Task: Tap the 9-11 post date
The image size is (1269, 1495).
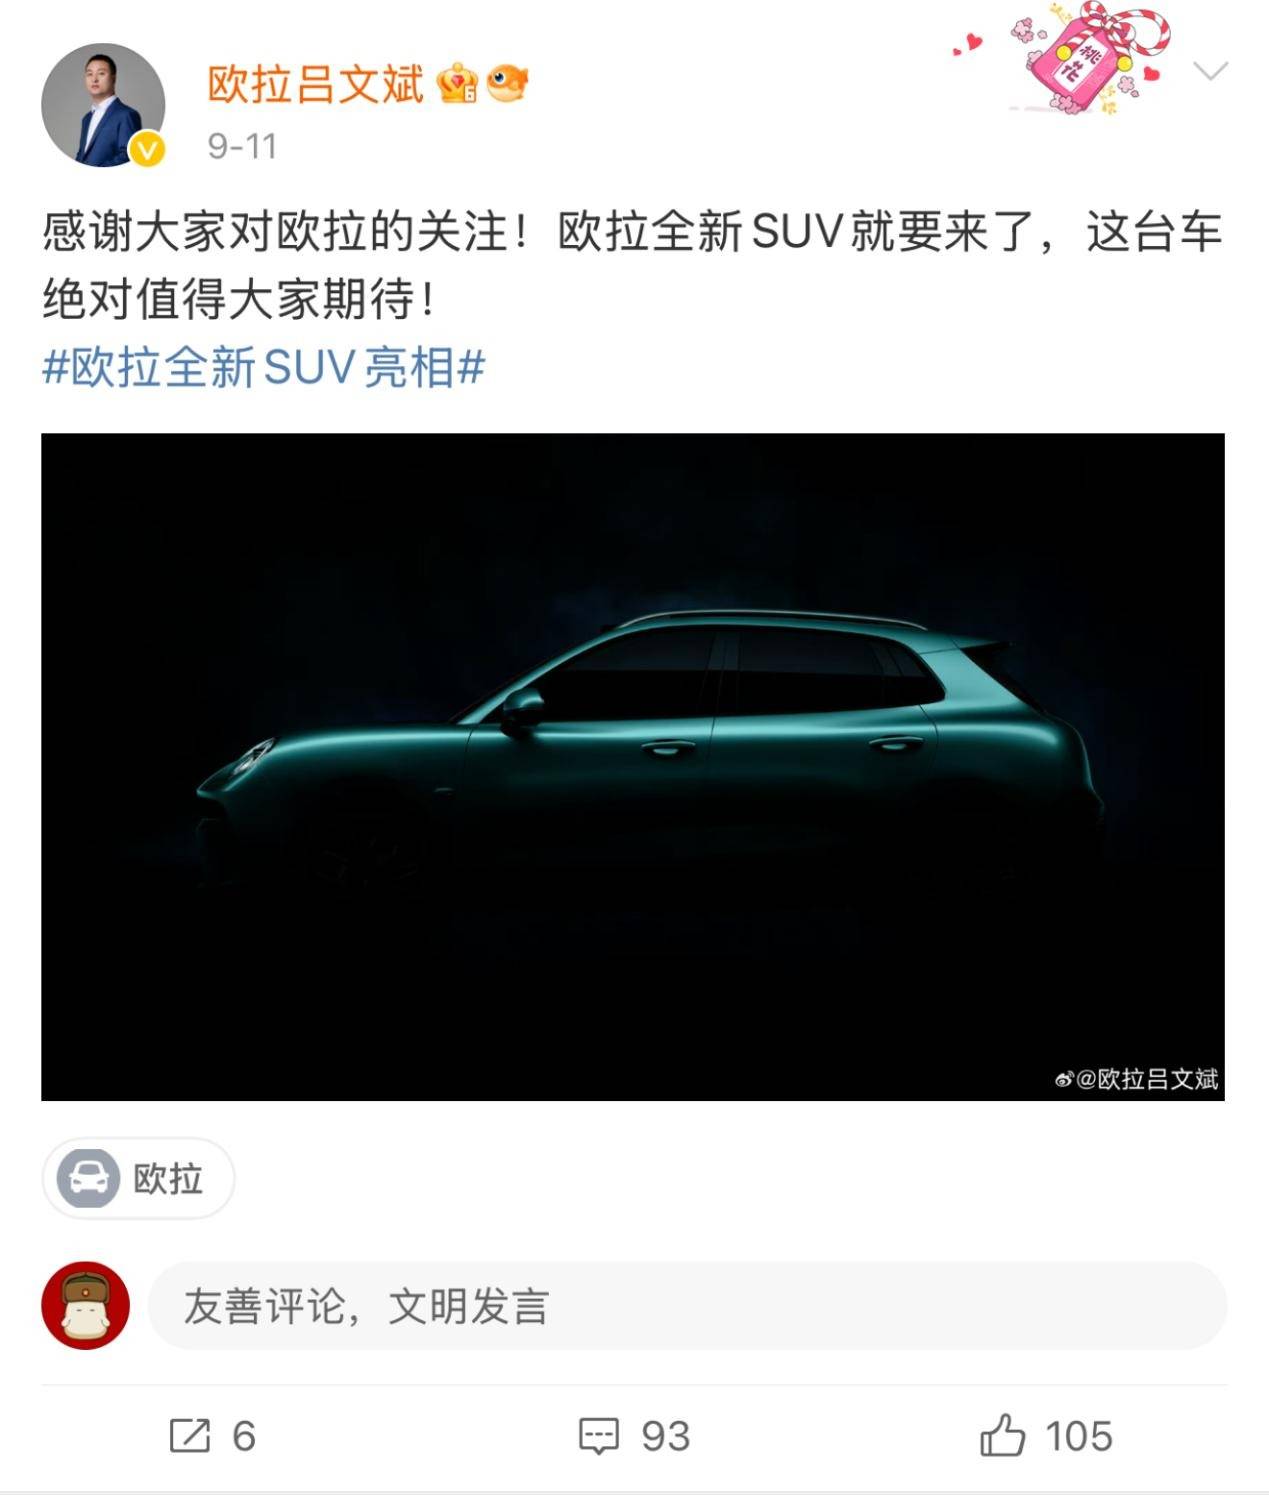Action: click(242, 147)
